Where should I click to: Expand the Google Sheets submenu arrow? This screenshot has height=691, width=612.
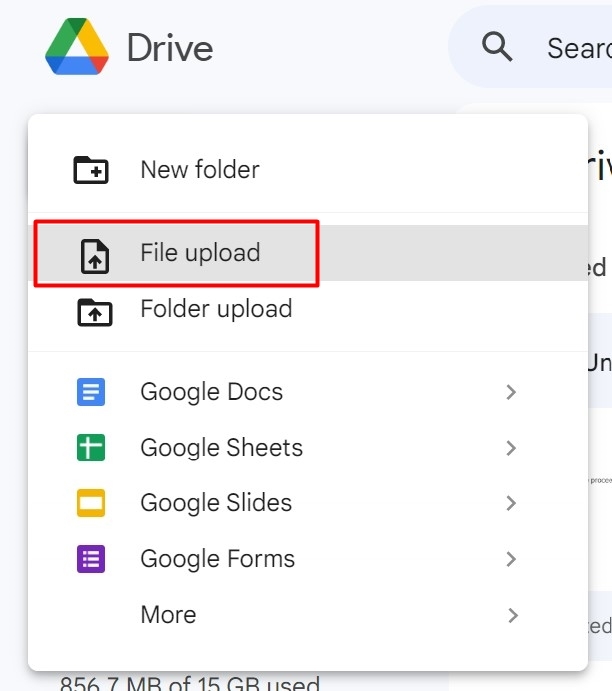pyautogui.click(x=511, y=448)
